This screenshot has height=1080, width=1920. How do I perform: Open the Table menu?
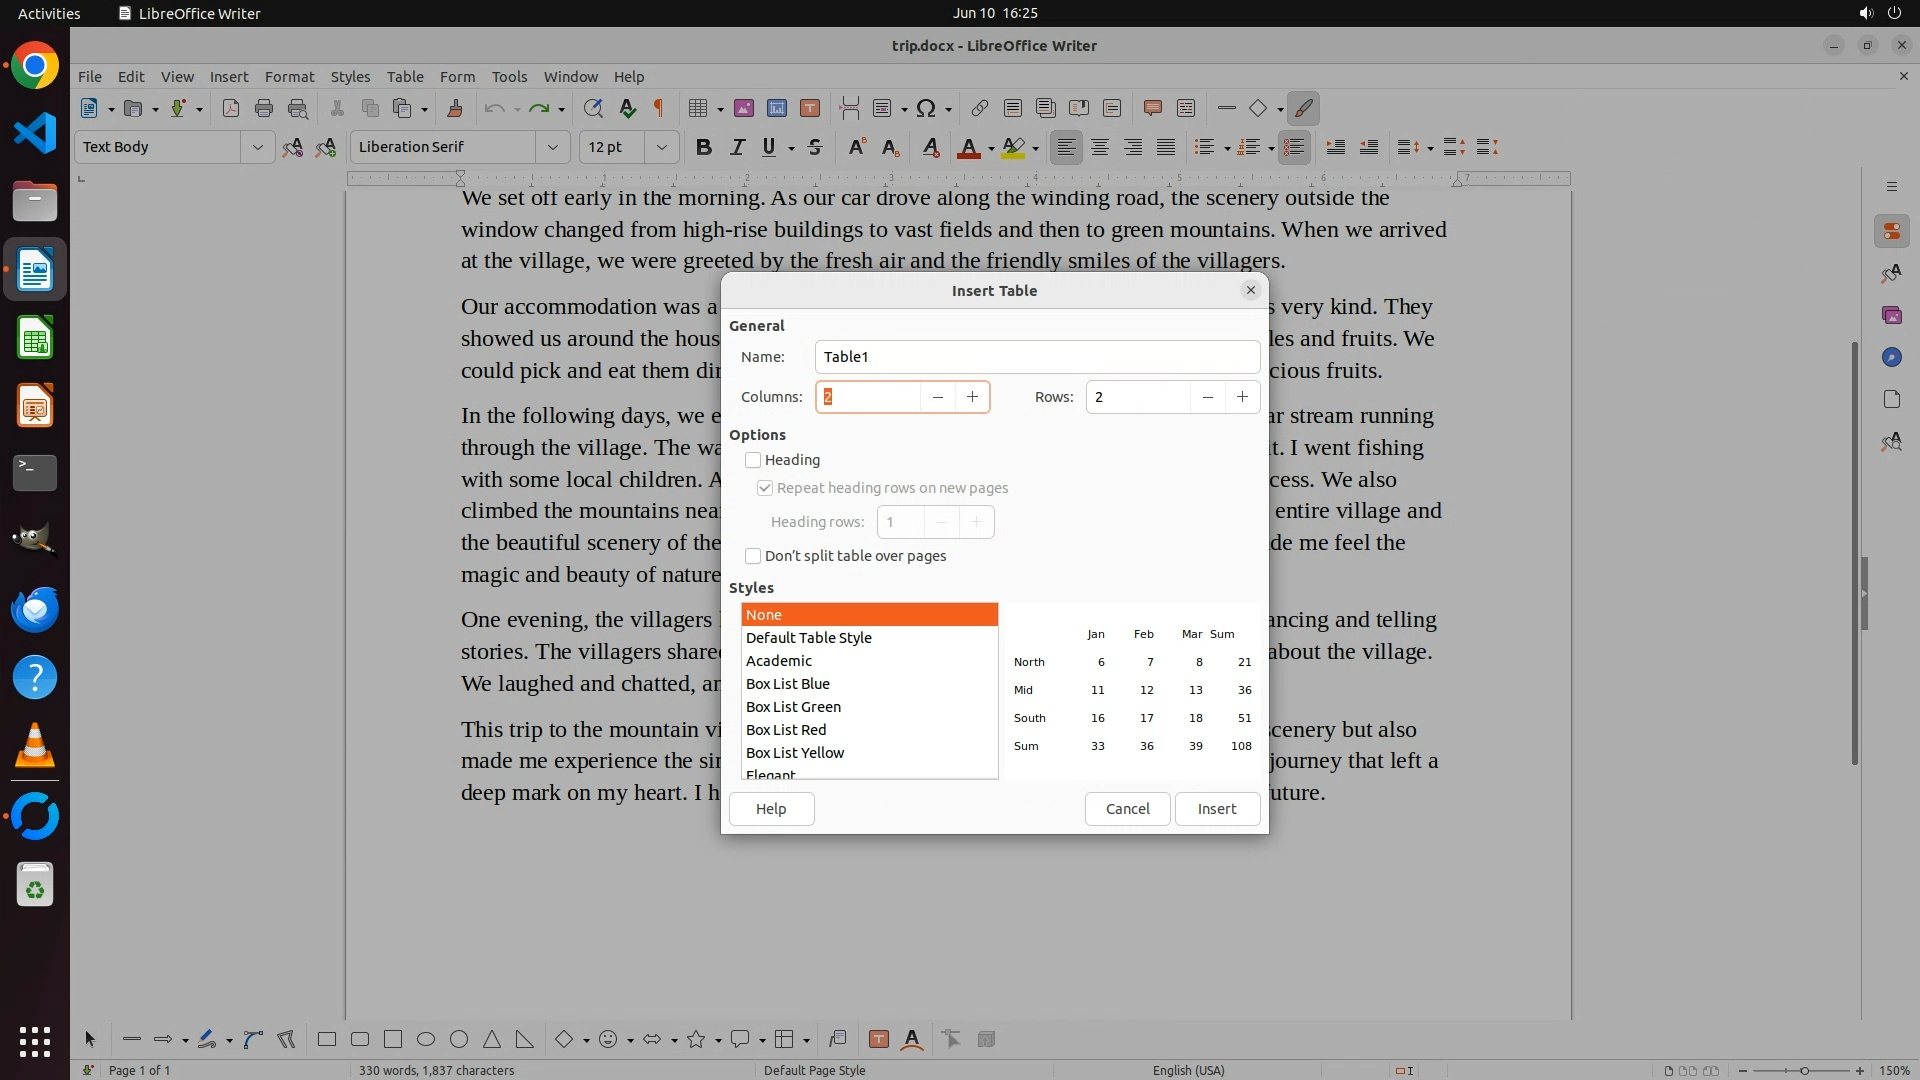tap(405, 76)
